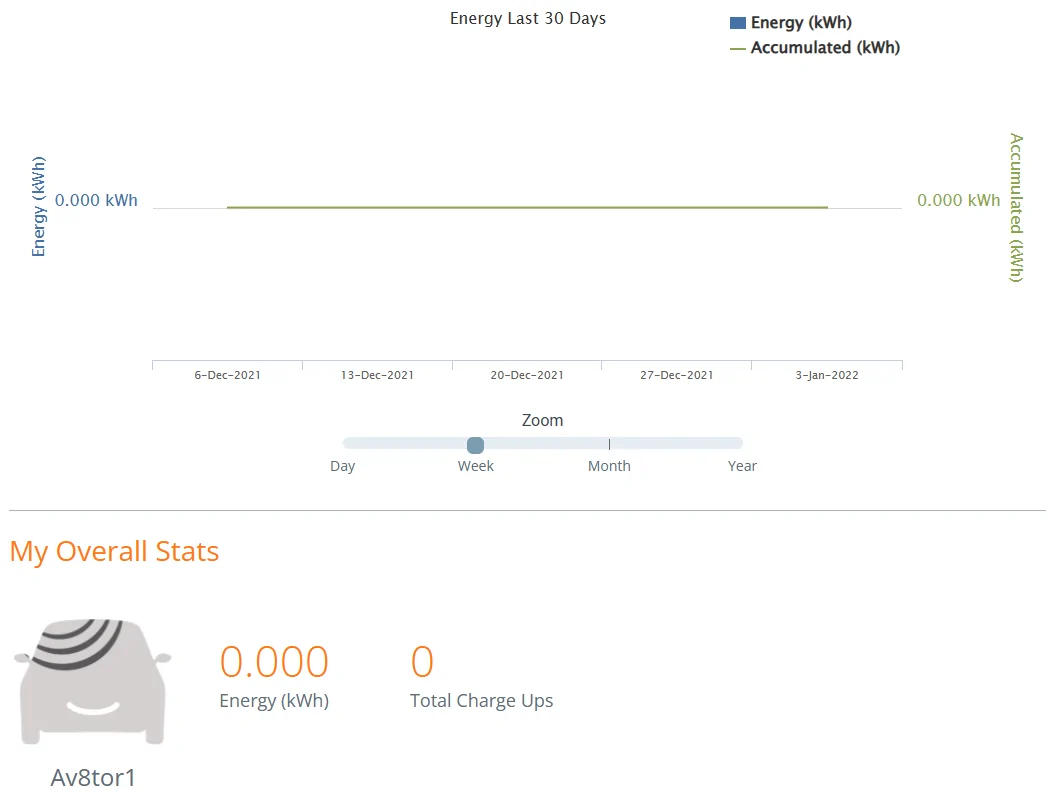
Task: Click the 3-Jan-2022 axis label
Action: [x=827, y=375]
